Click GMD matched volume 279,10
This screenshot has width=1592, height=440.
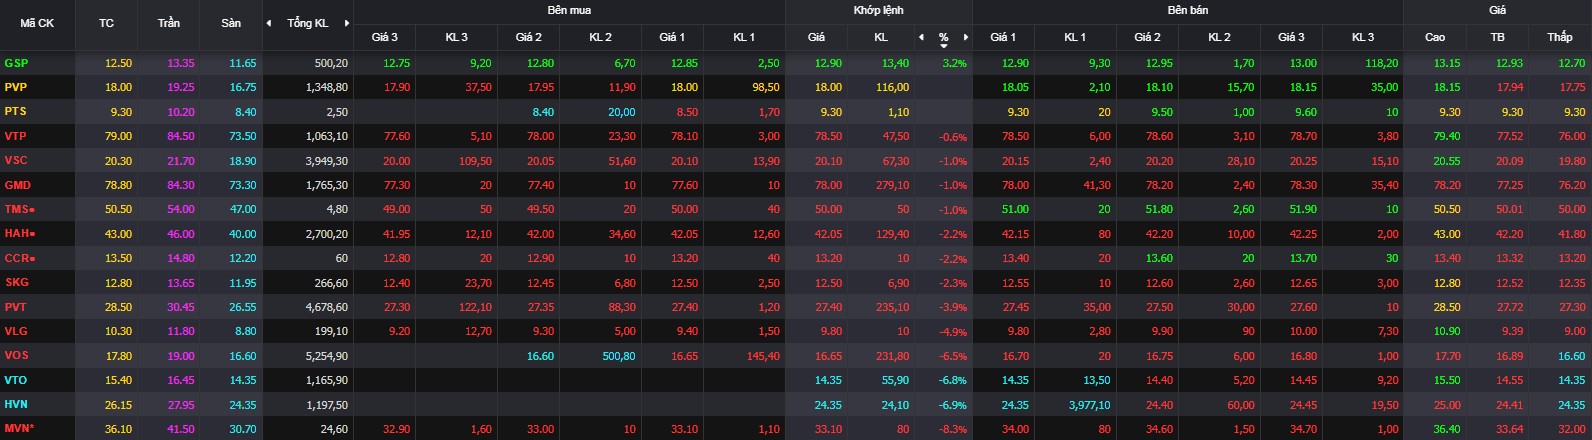coord(892,185)
